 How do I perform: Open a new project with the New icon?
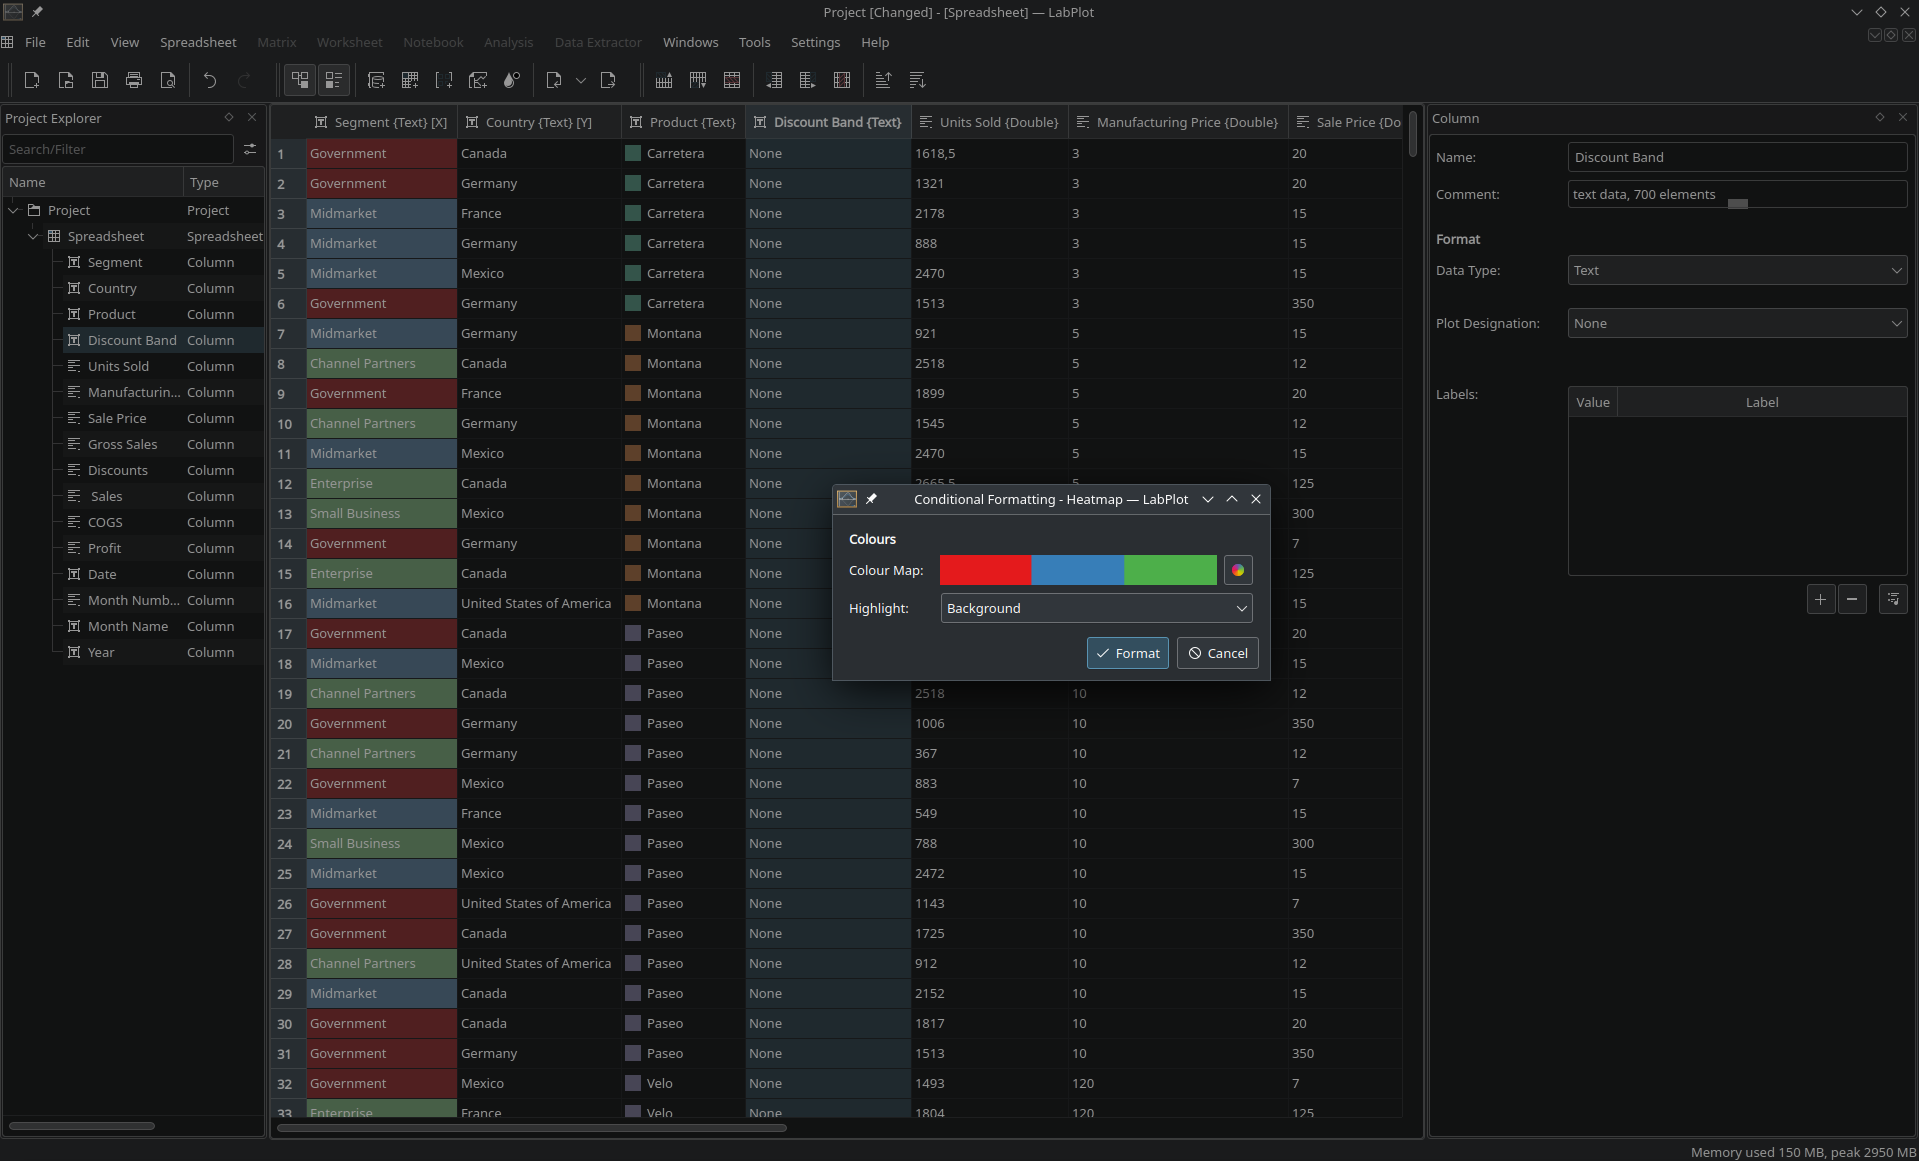tap(31, 80)
